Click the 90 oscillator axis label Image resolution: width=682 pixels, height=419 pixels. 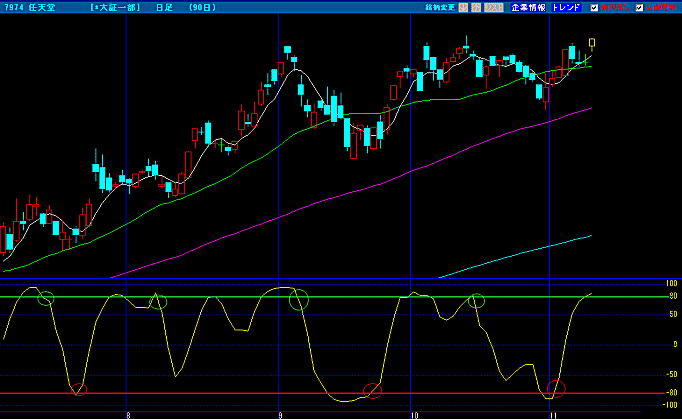click(x=673, y=296)
